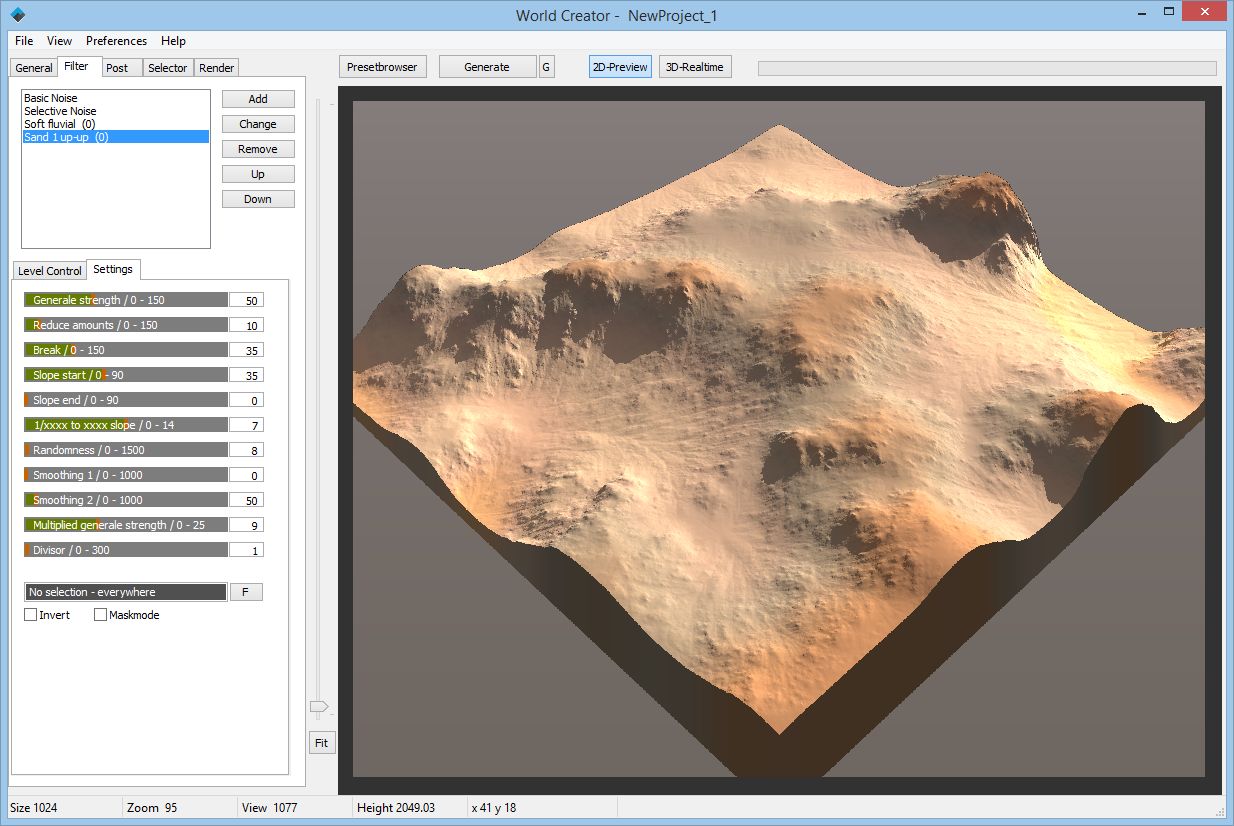Open the Presetbrowser
The image size is (1234, 826).
(x=382, y=66)
